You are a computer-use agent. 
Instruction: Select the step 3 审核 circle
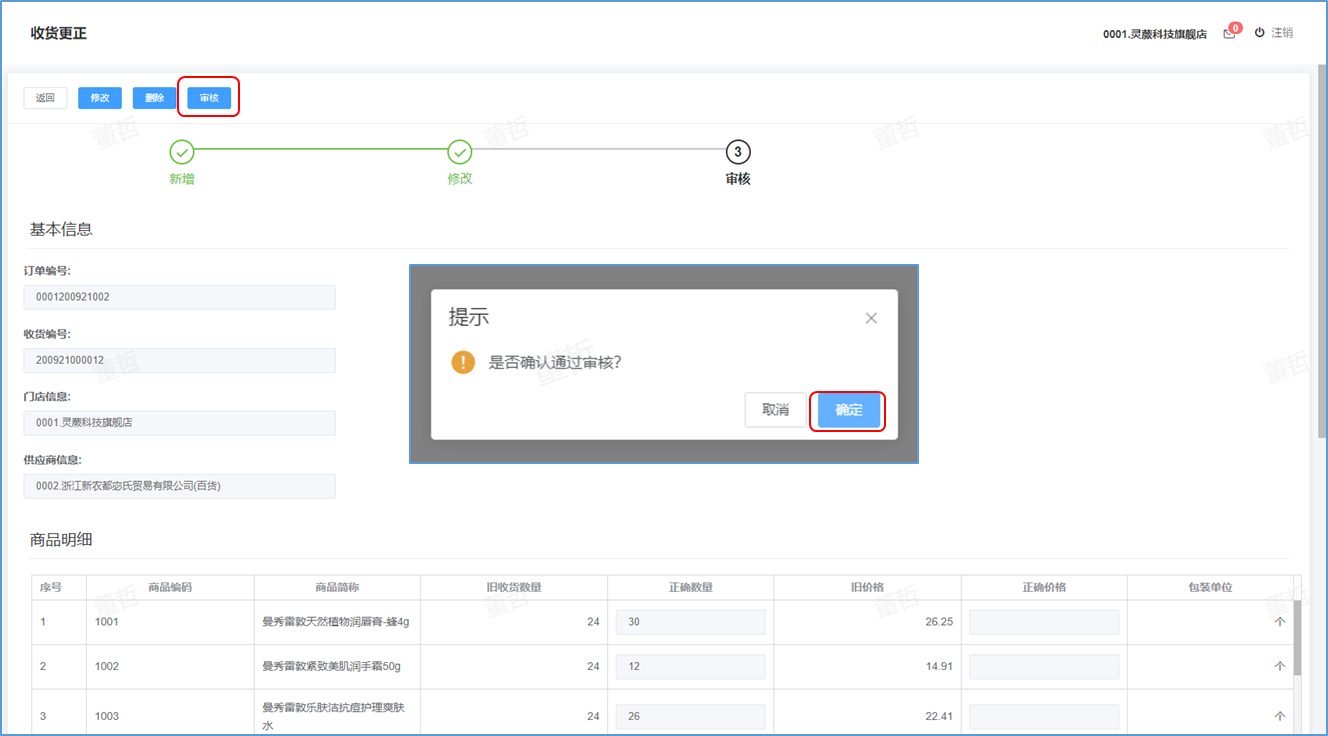(x=738, y=152)
